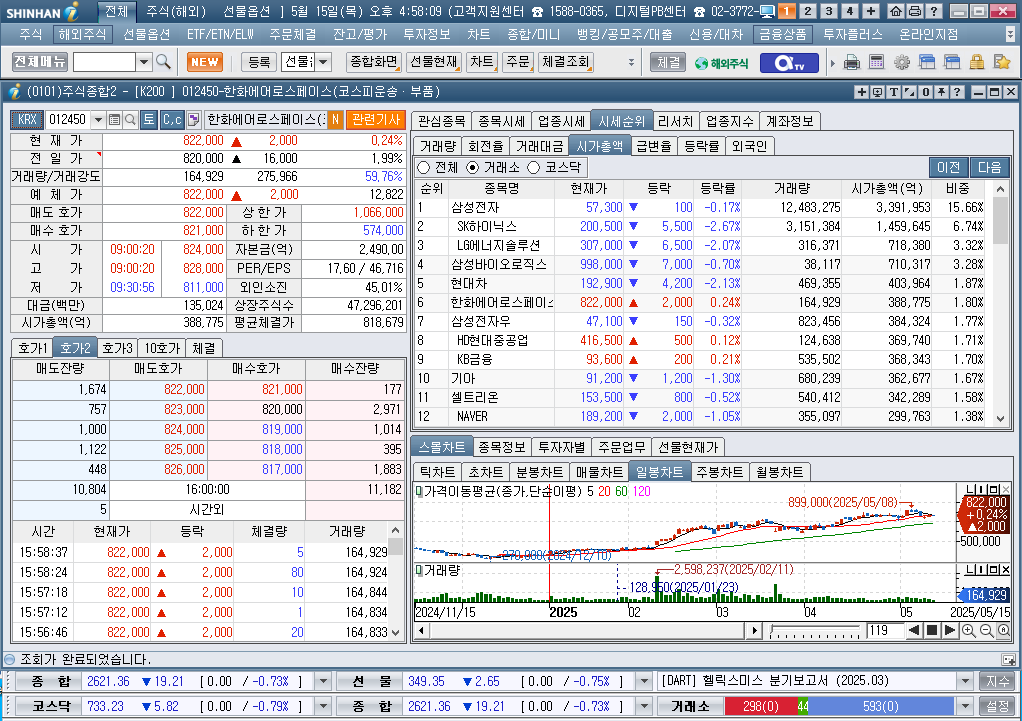Click the 전체메뉴 button

40,62
